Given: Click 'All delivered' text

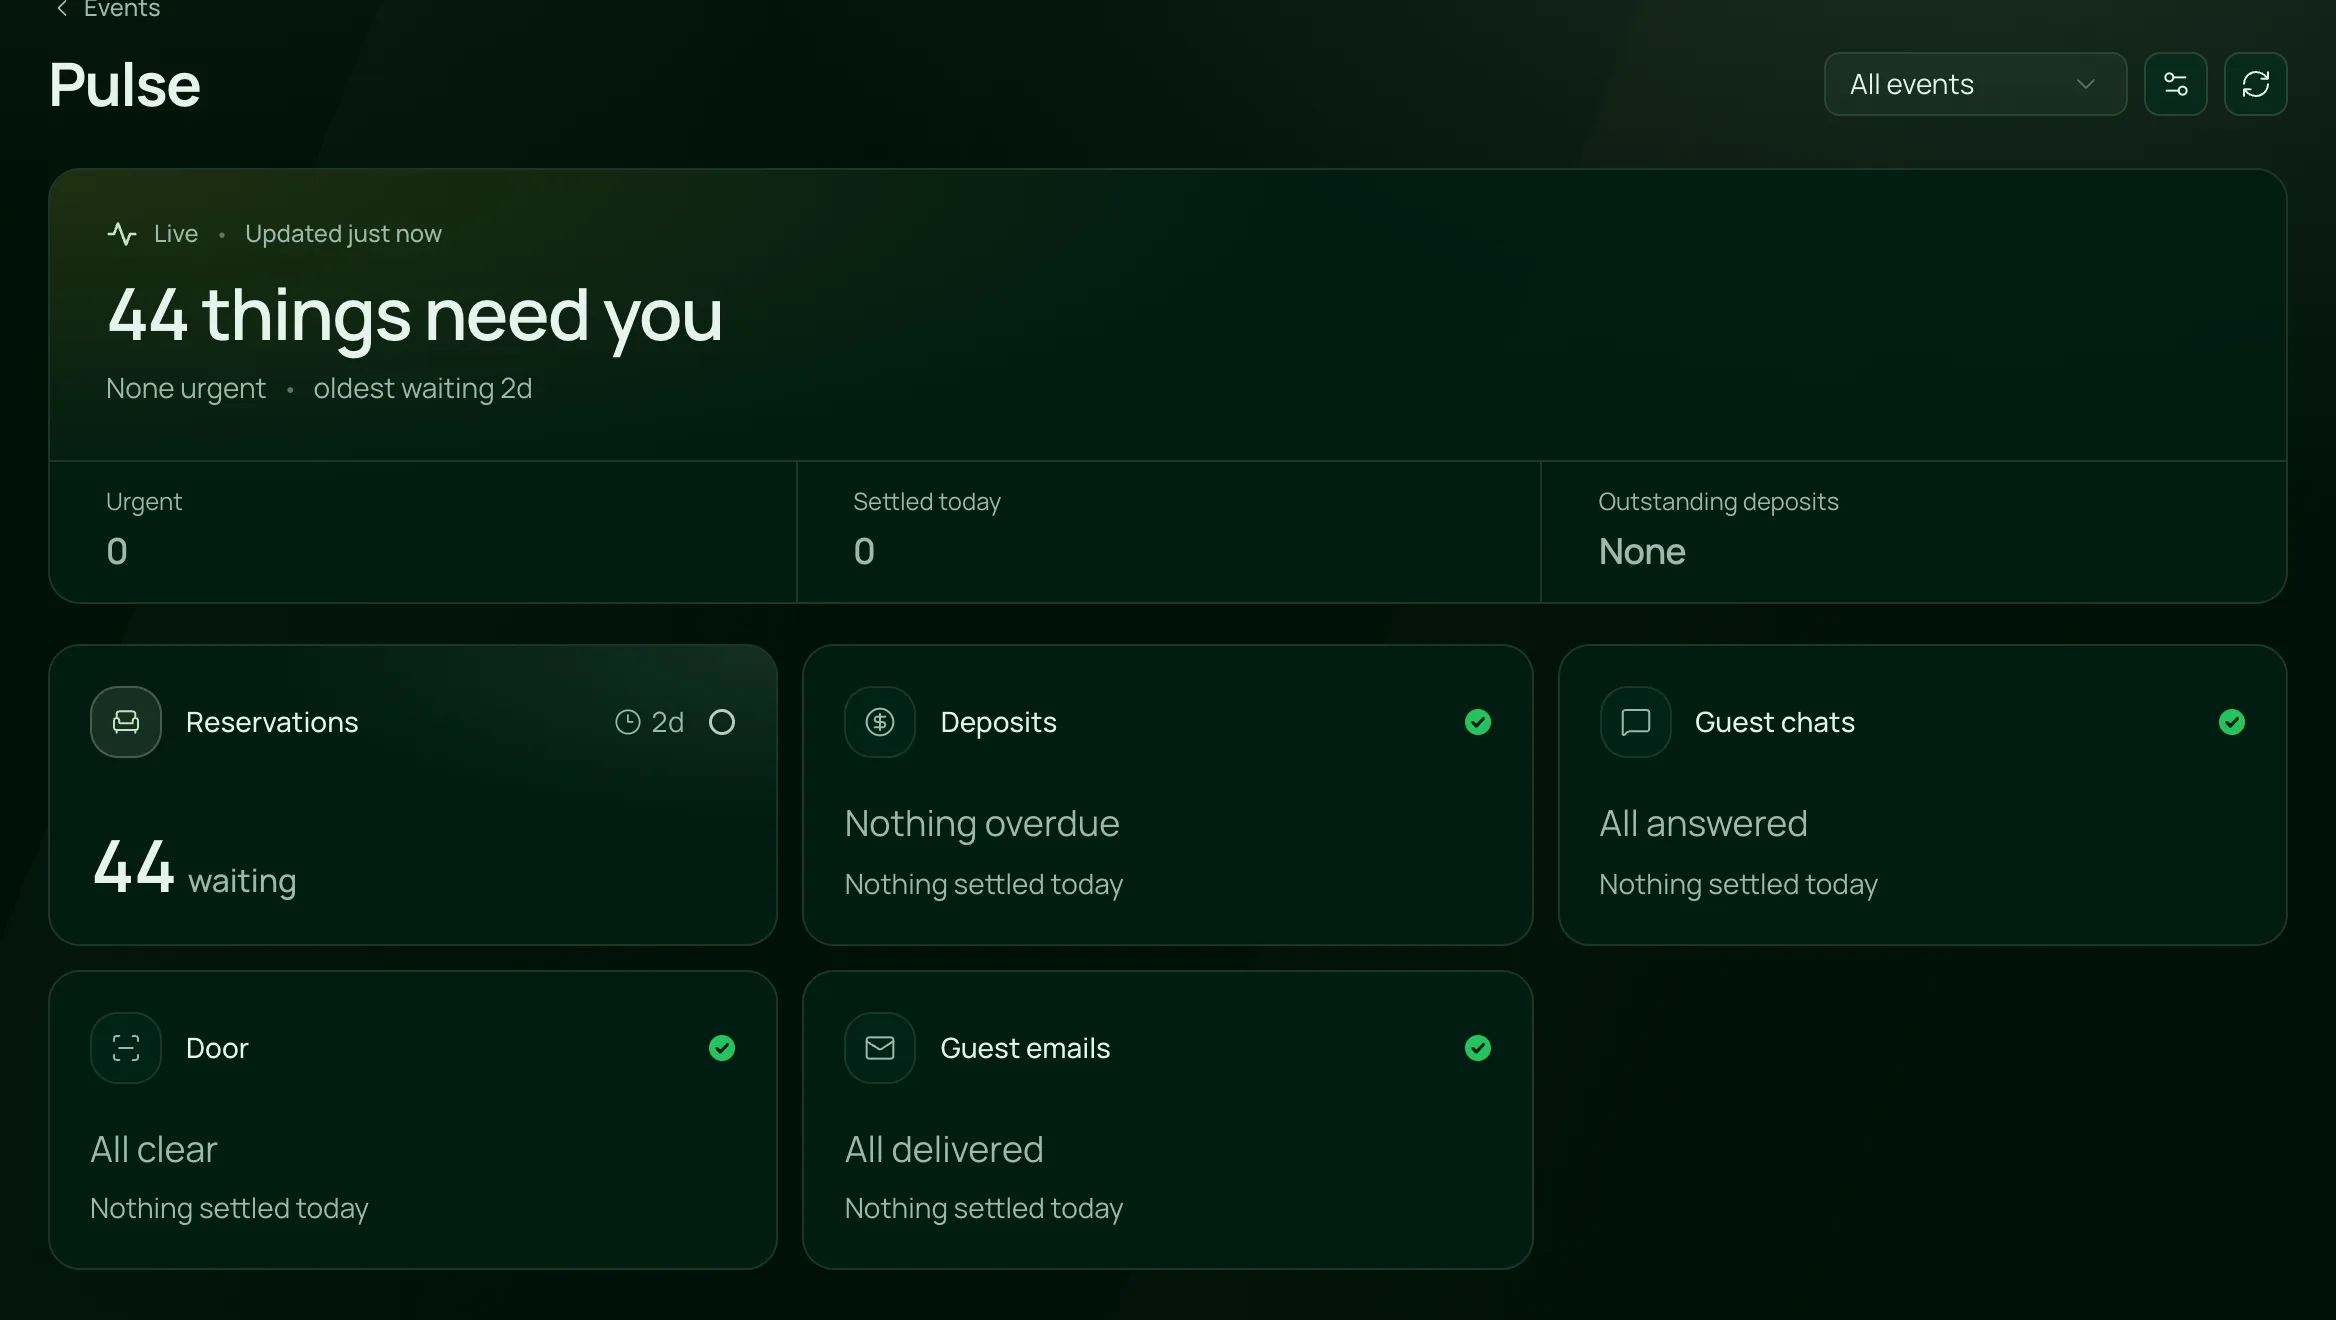Looking at the screenshot, I should coord(944,1150).
